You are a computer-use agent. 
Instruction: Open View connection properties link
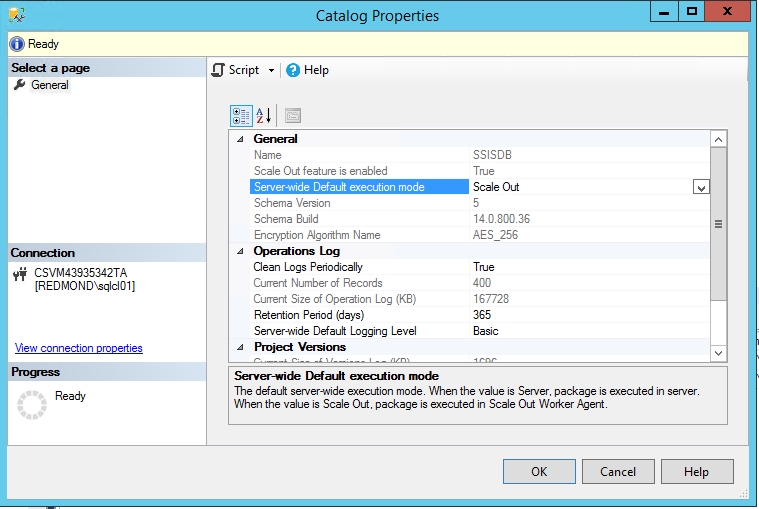(79, 348)
